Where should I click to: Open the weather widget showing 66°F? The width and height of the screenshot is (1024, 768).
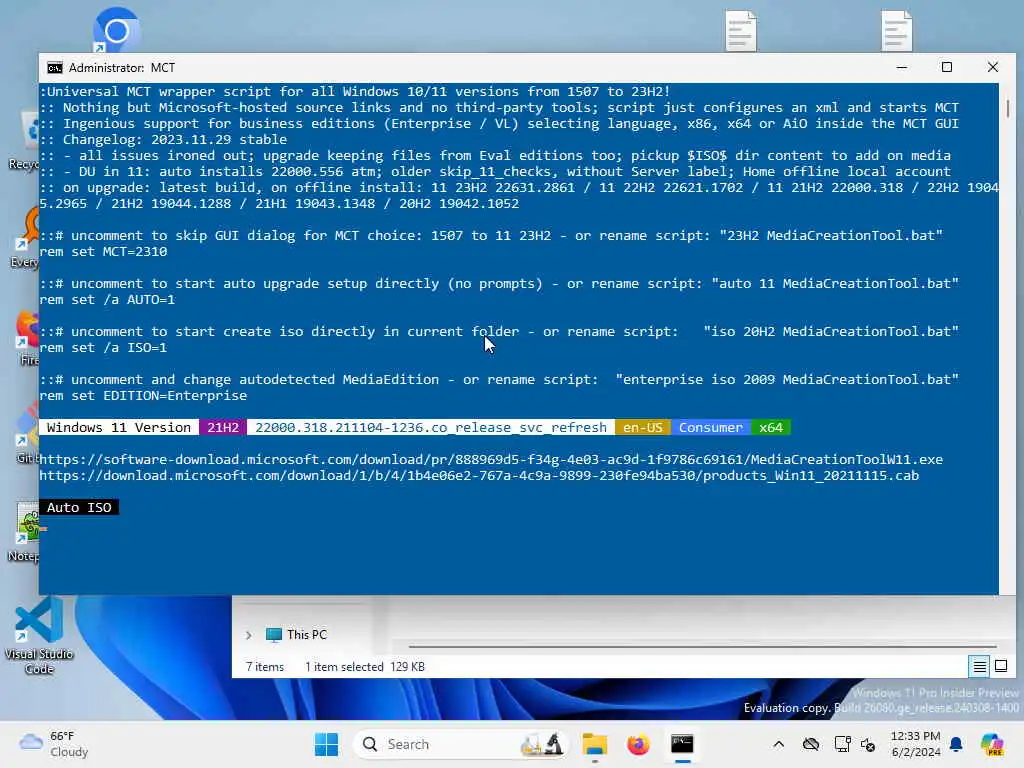(x=55, y=744)
